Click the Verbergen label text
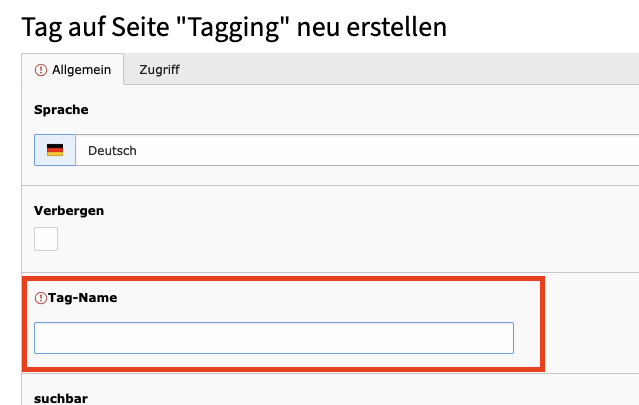This screenshot has height=405, width=639. point(69,211)
